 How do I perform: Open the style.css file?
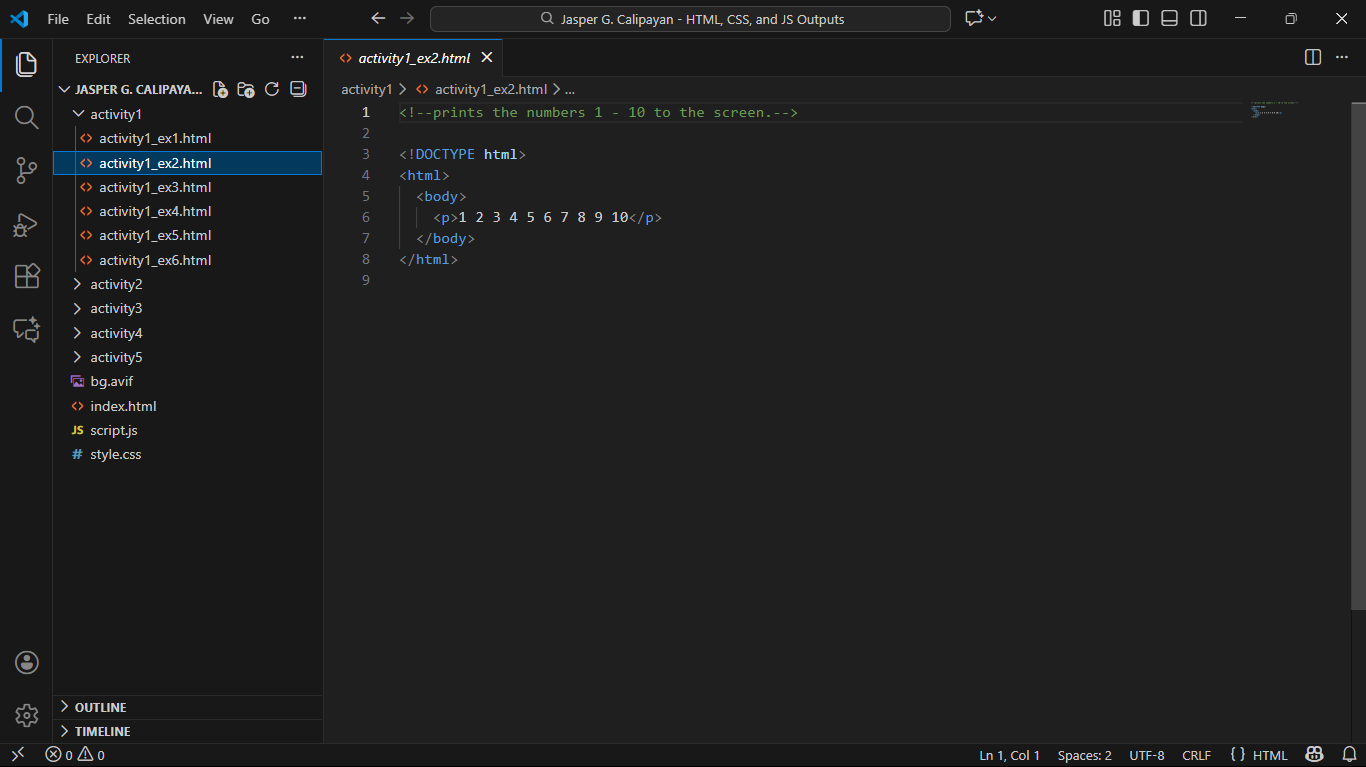[x=115, y=454]
